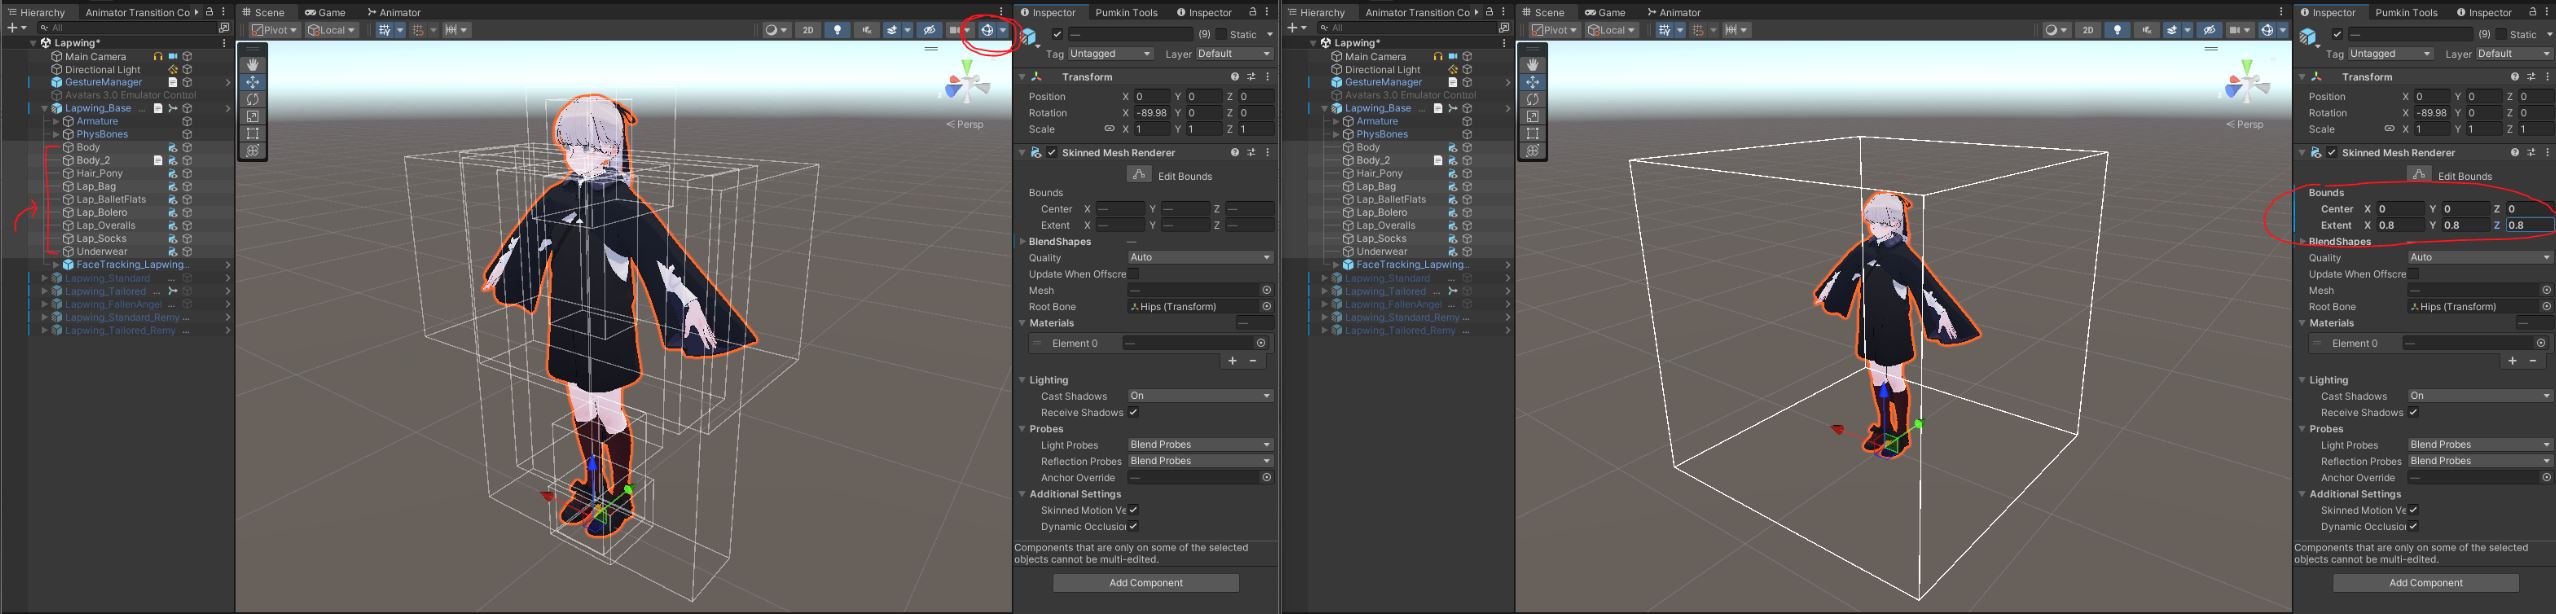Viewport: 2556px width, 614px height.
Task: Click Edit Bounds icon in right Inspector
Action: (x=2418, y=175)
